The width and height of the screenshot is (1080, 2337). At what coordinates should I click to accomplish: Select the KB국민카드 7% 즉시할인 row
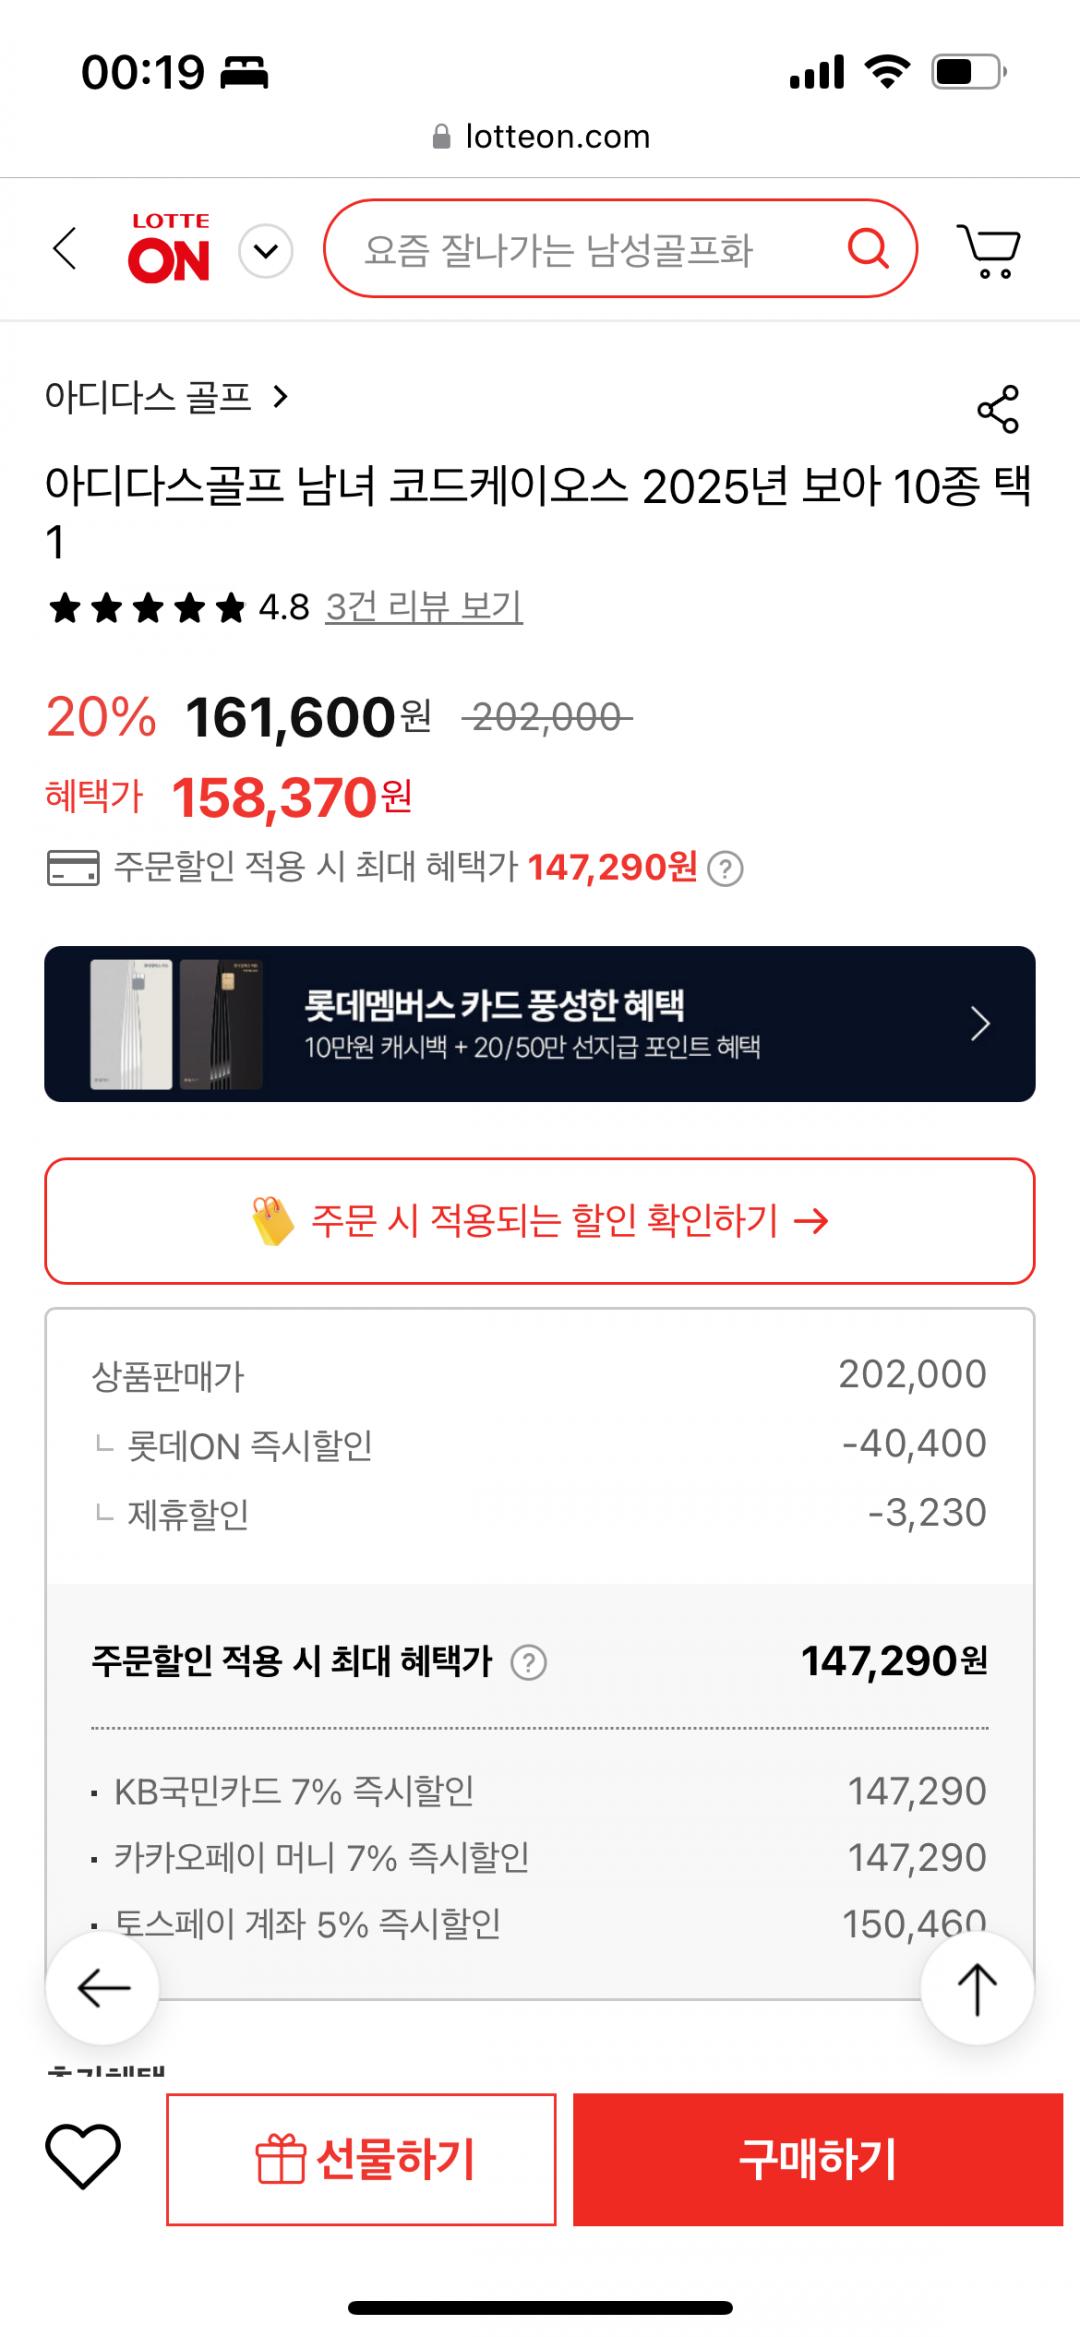pos(540,1791)
